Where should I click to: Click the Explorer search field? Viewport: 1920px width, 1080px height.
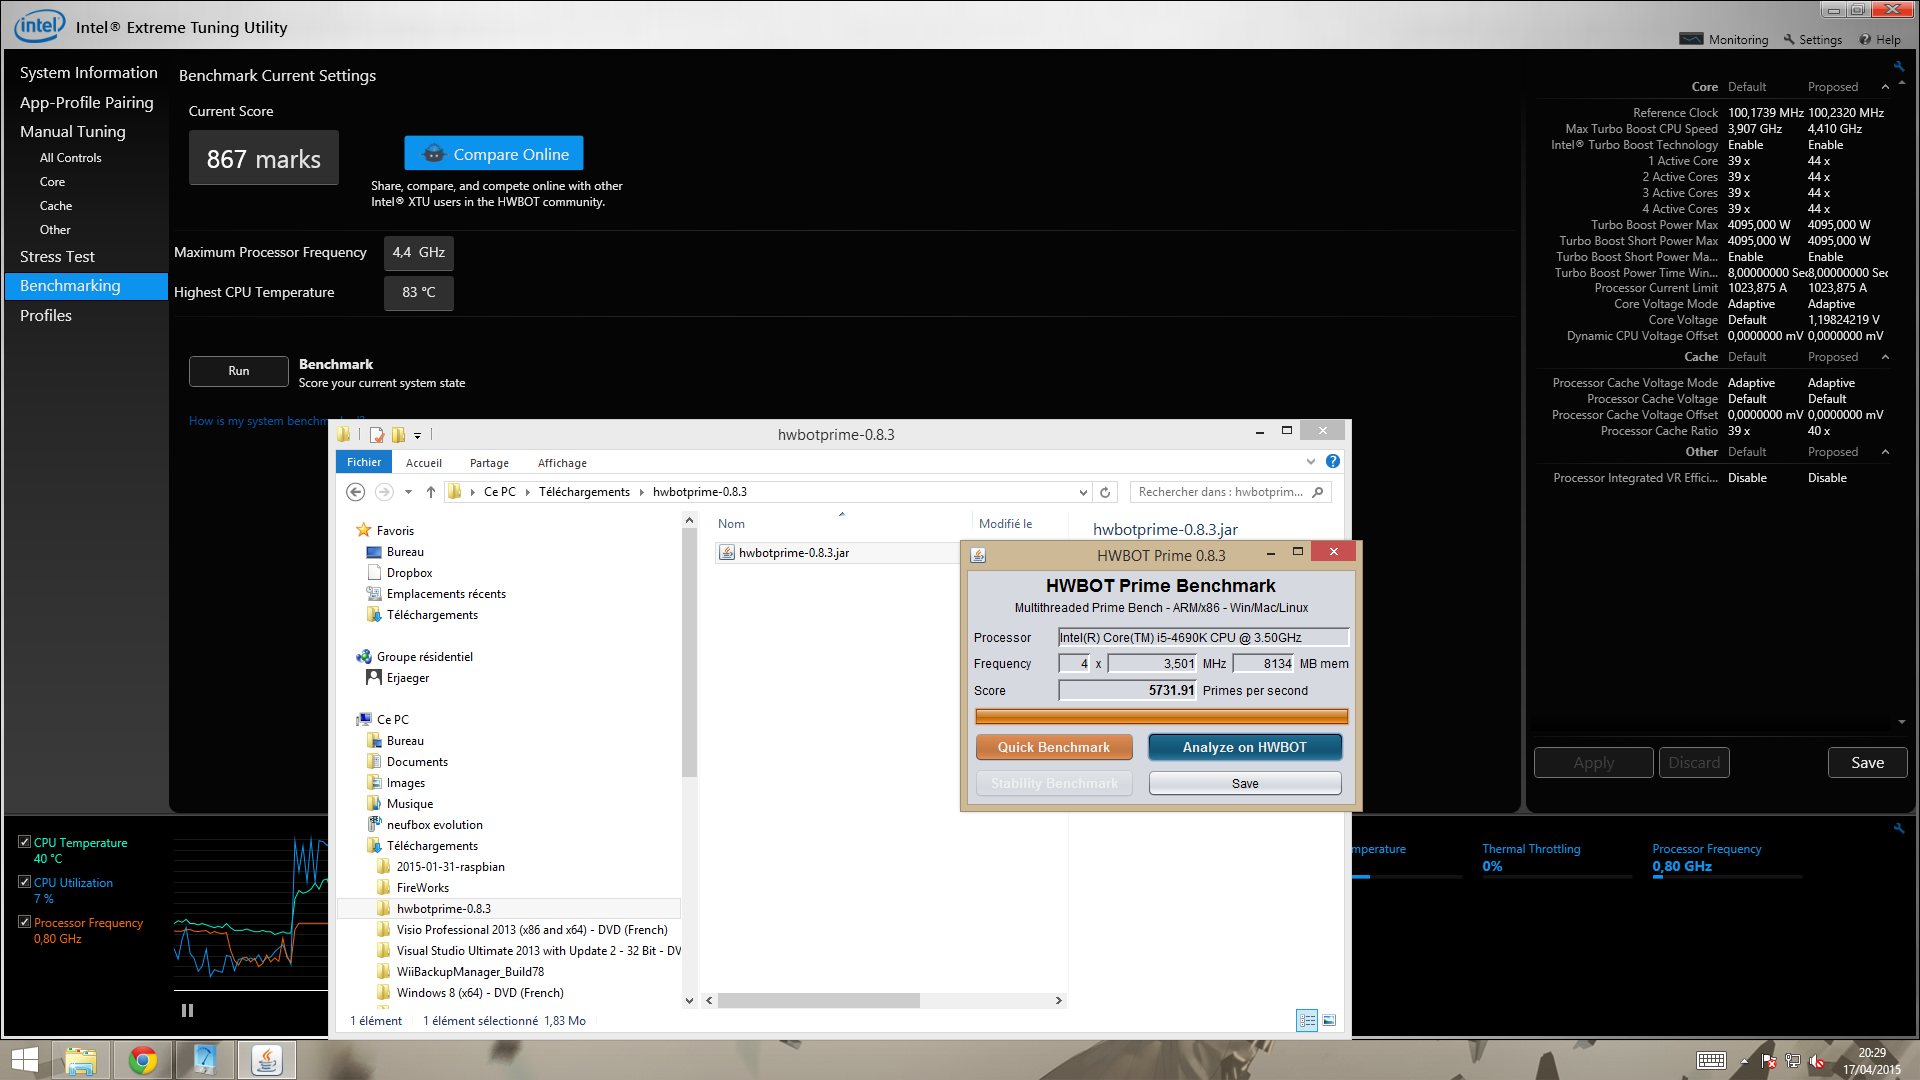click(x=1220, y=492)
